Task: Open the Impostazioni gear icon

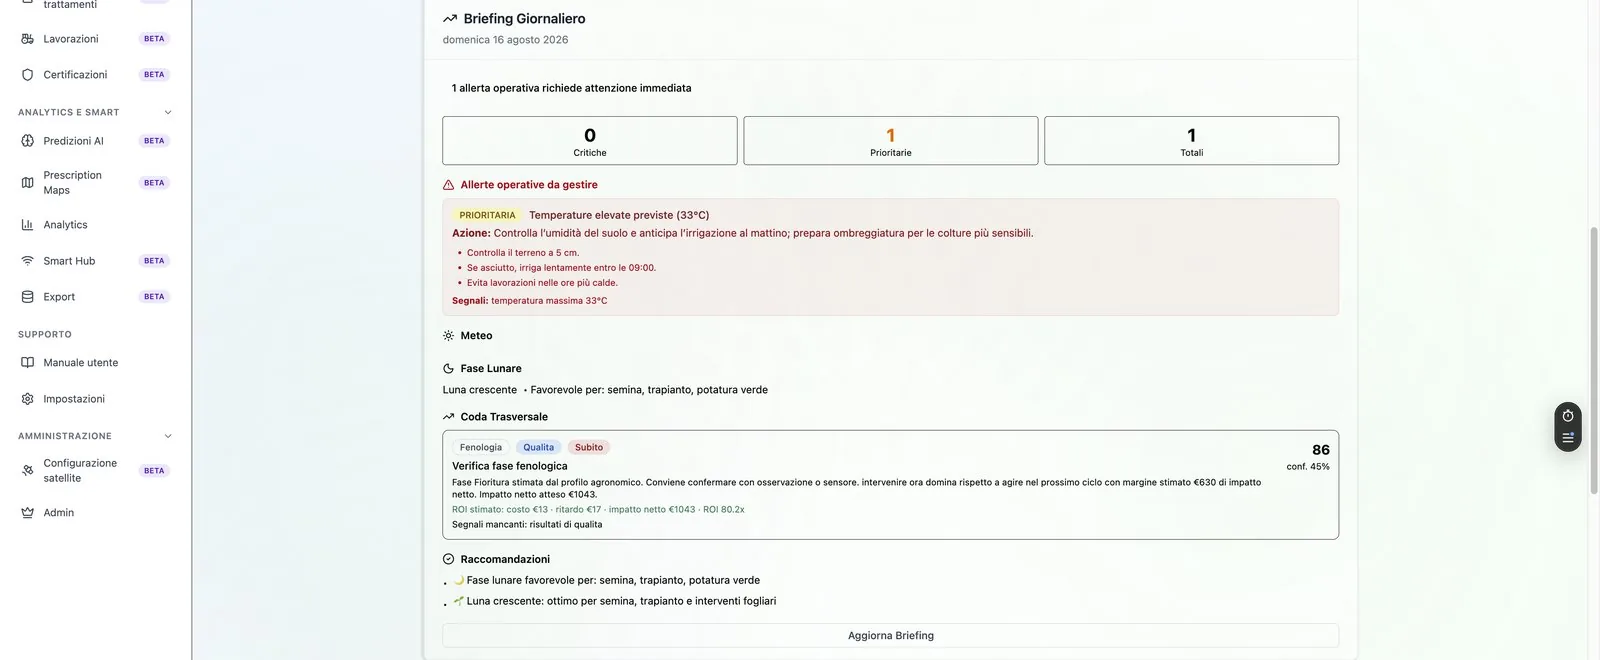Action: 27,399
